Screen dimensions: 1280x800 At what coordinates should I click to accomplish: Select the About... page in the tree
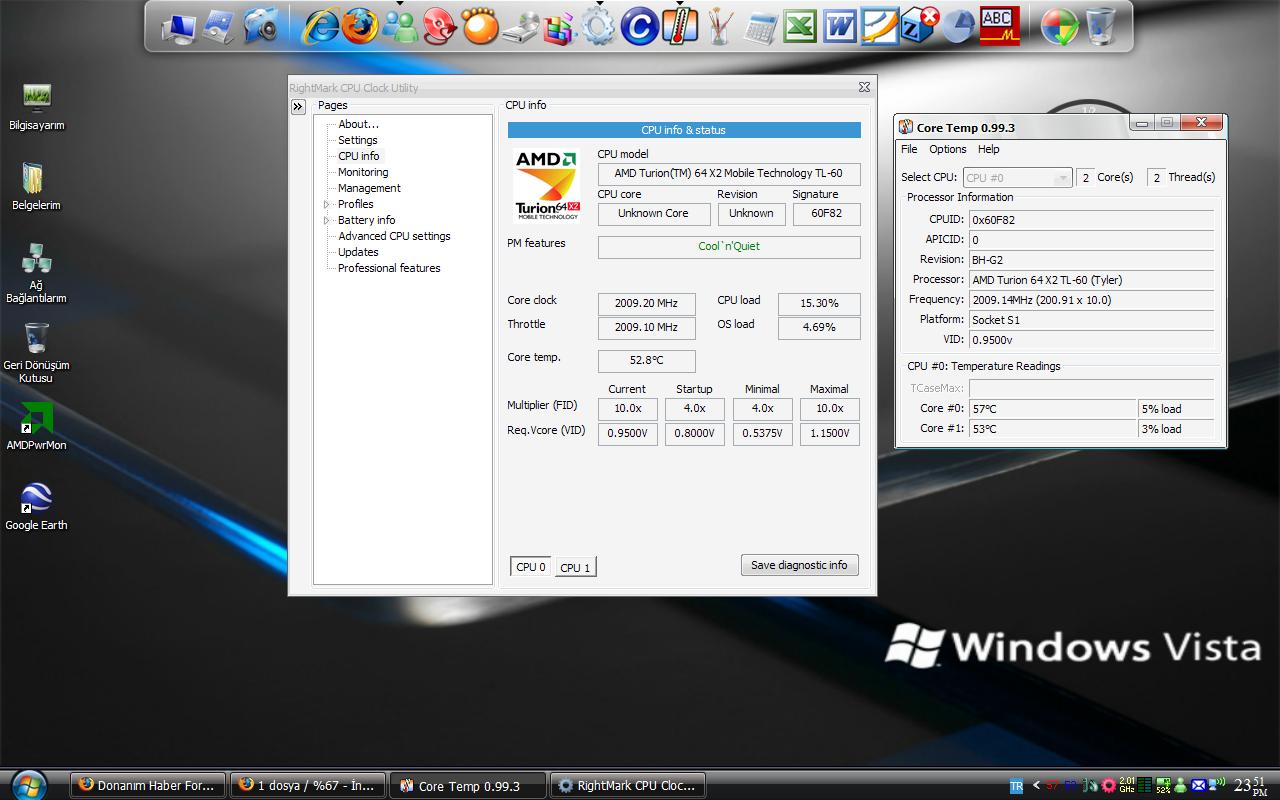pyautogui.click(x=358, y=124)
